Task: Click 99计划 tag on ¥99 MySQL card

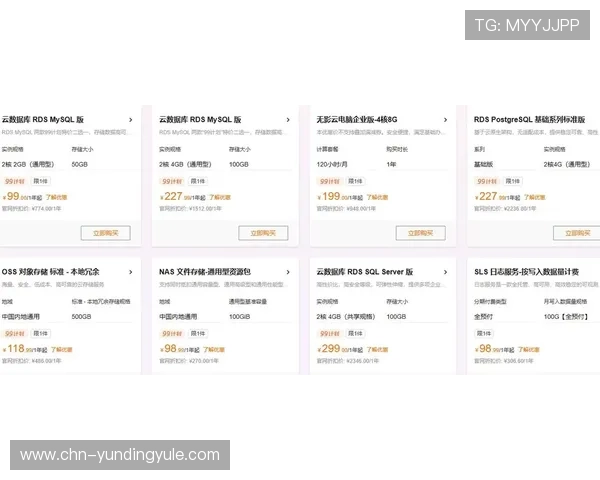Action: [15, 181]
